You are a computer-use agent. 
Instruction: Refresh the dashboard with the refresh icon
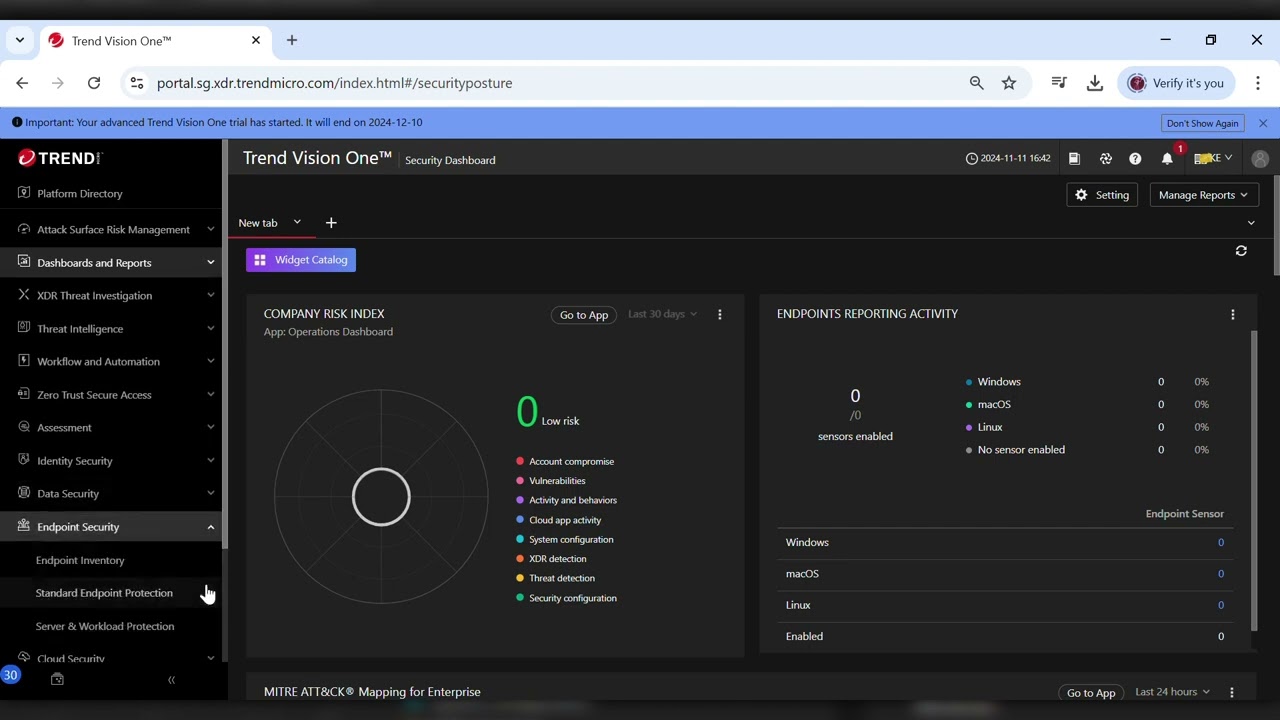(1241, 251)
